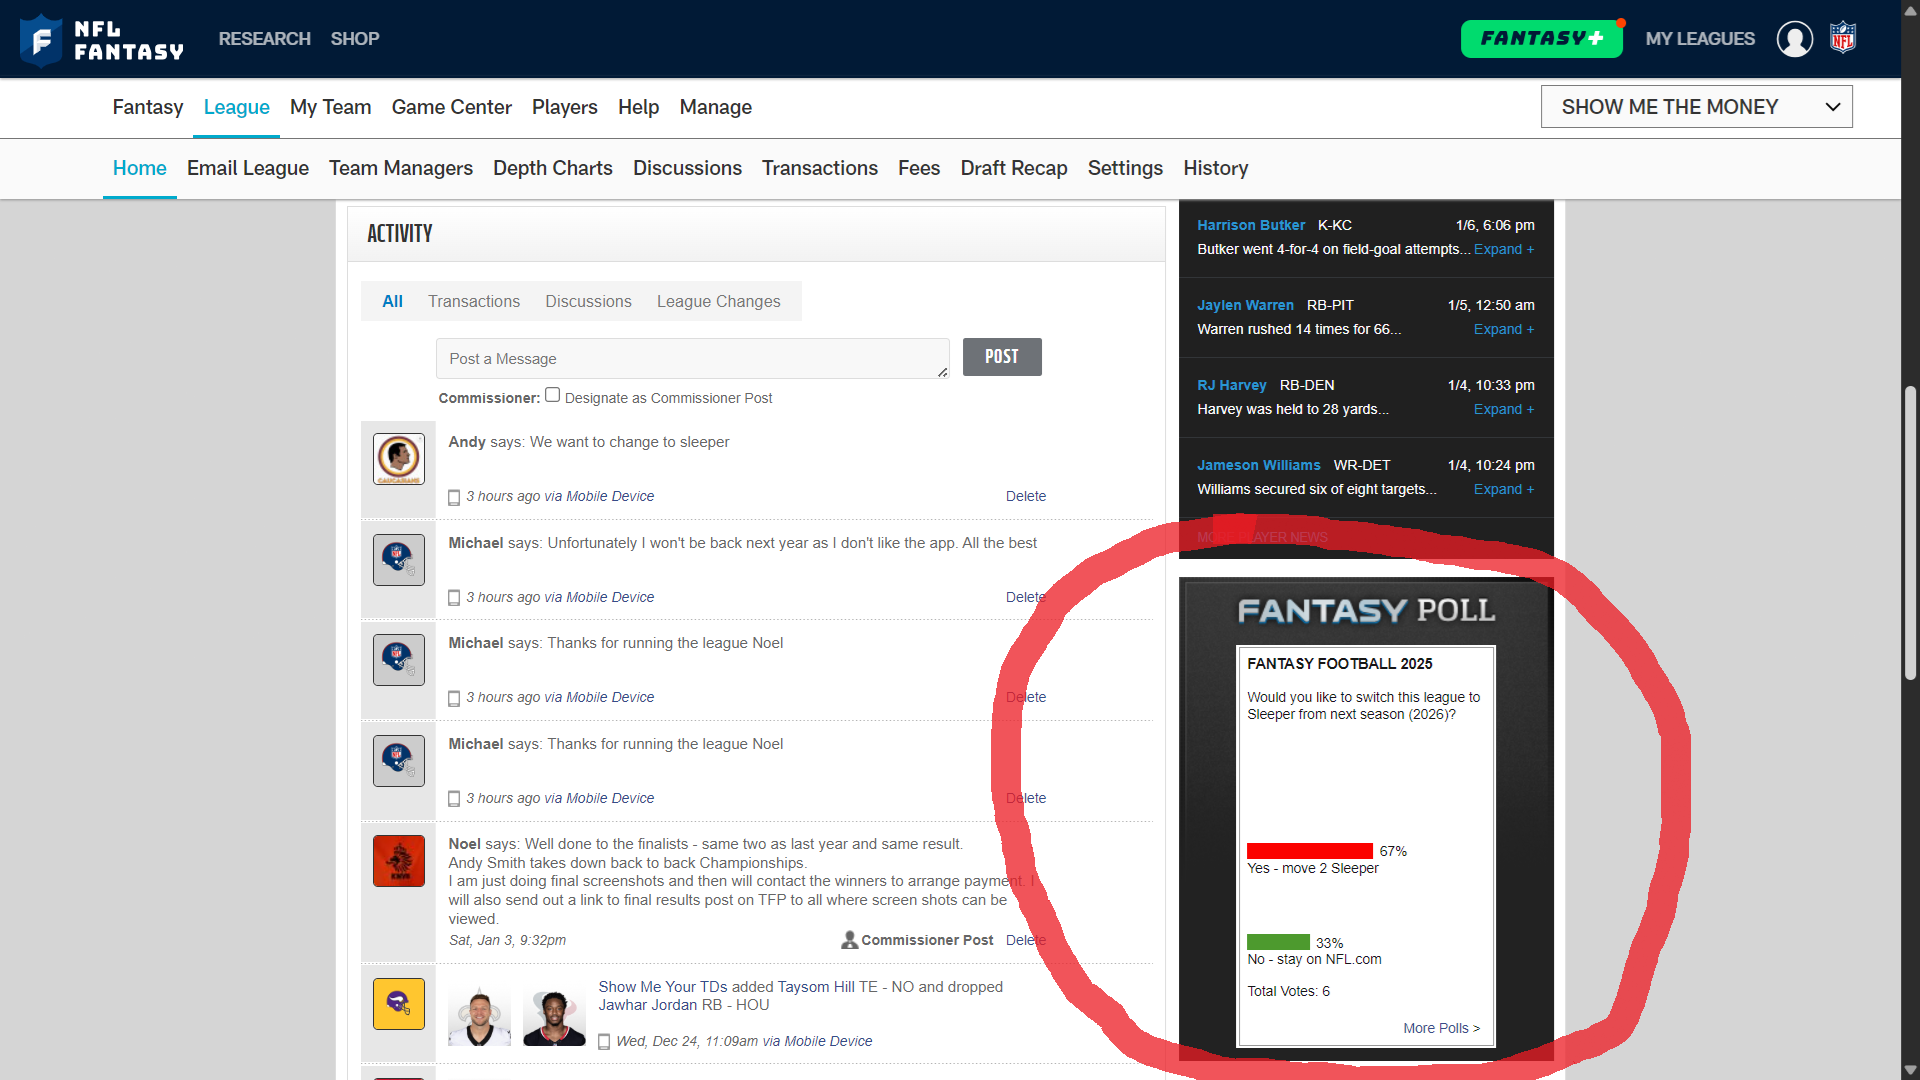This screenshot has width=1920, height=1080.
Task: Click the red Yes poll result bar
Action: (x=1309, y=851)
